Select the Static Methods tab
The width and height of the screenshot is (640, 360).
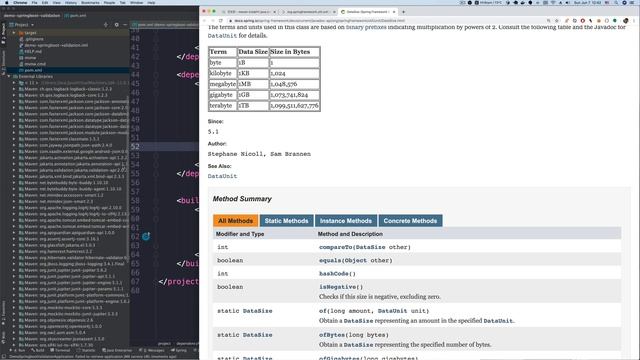click(287, 221)
